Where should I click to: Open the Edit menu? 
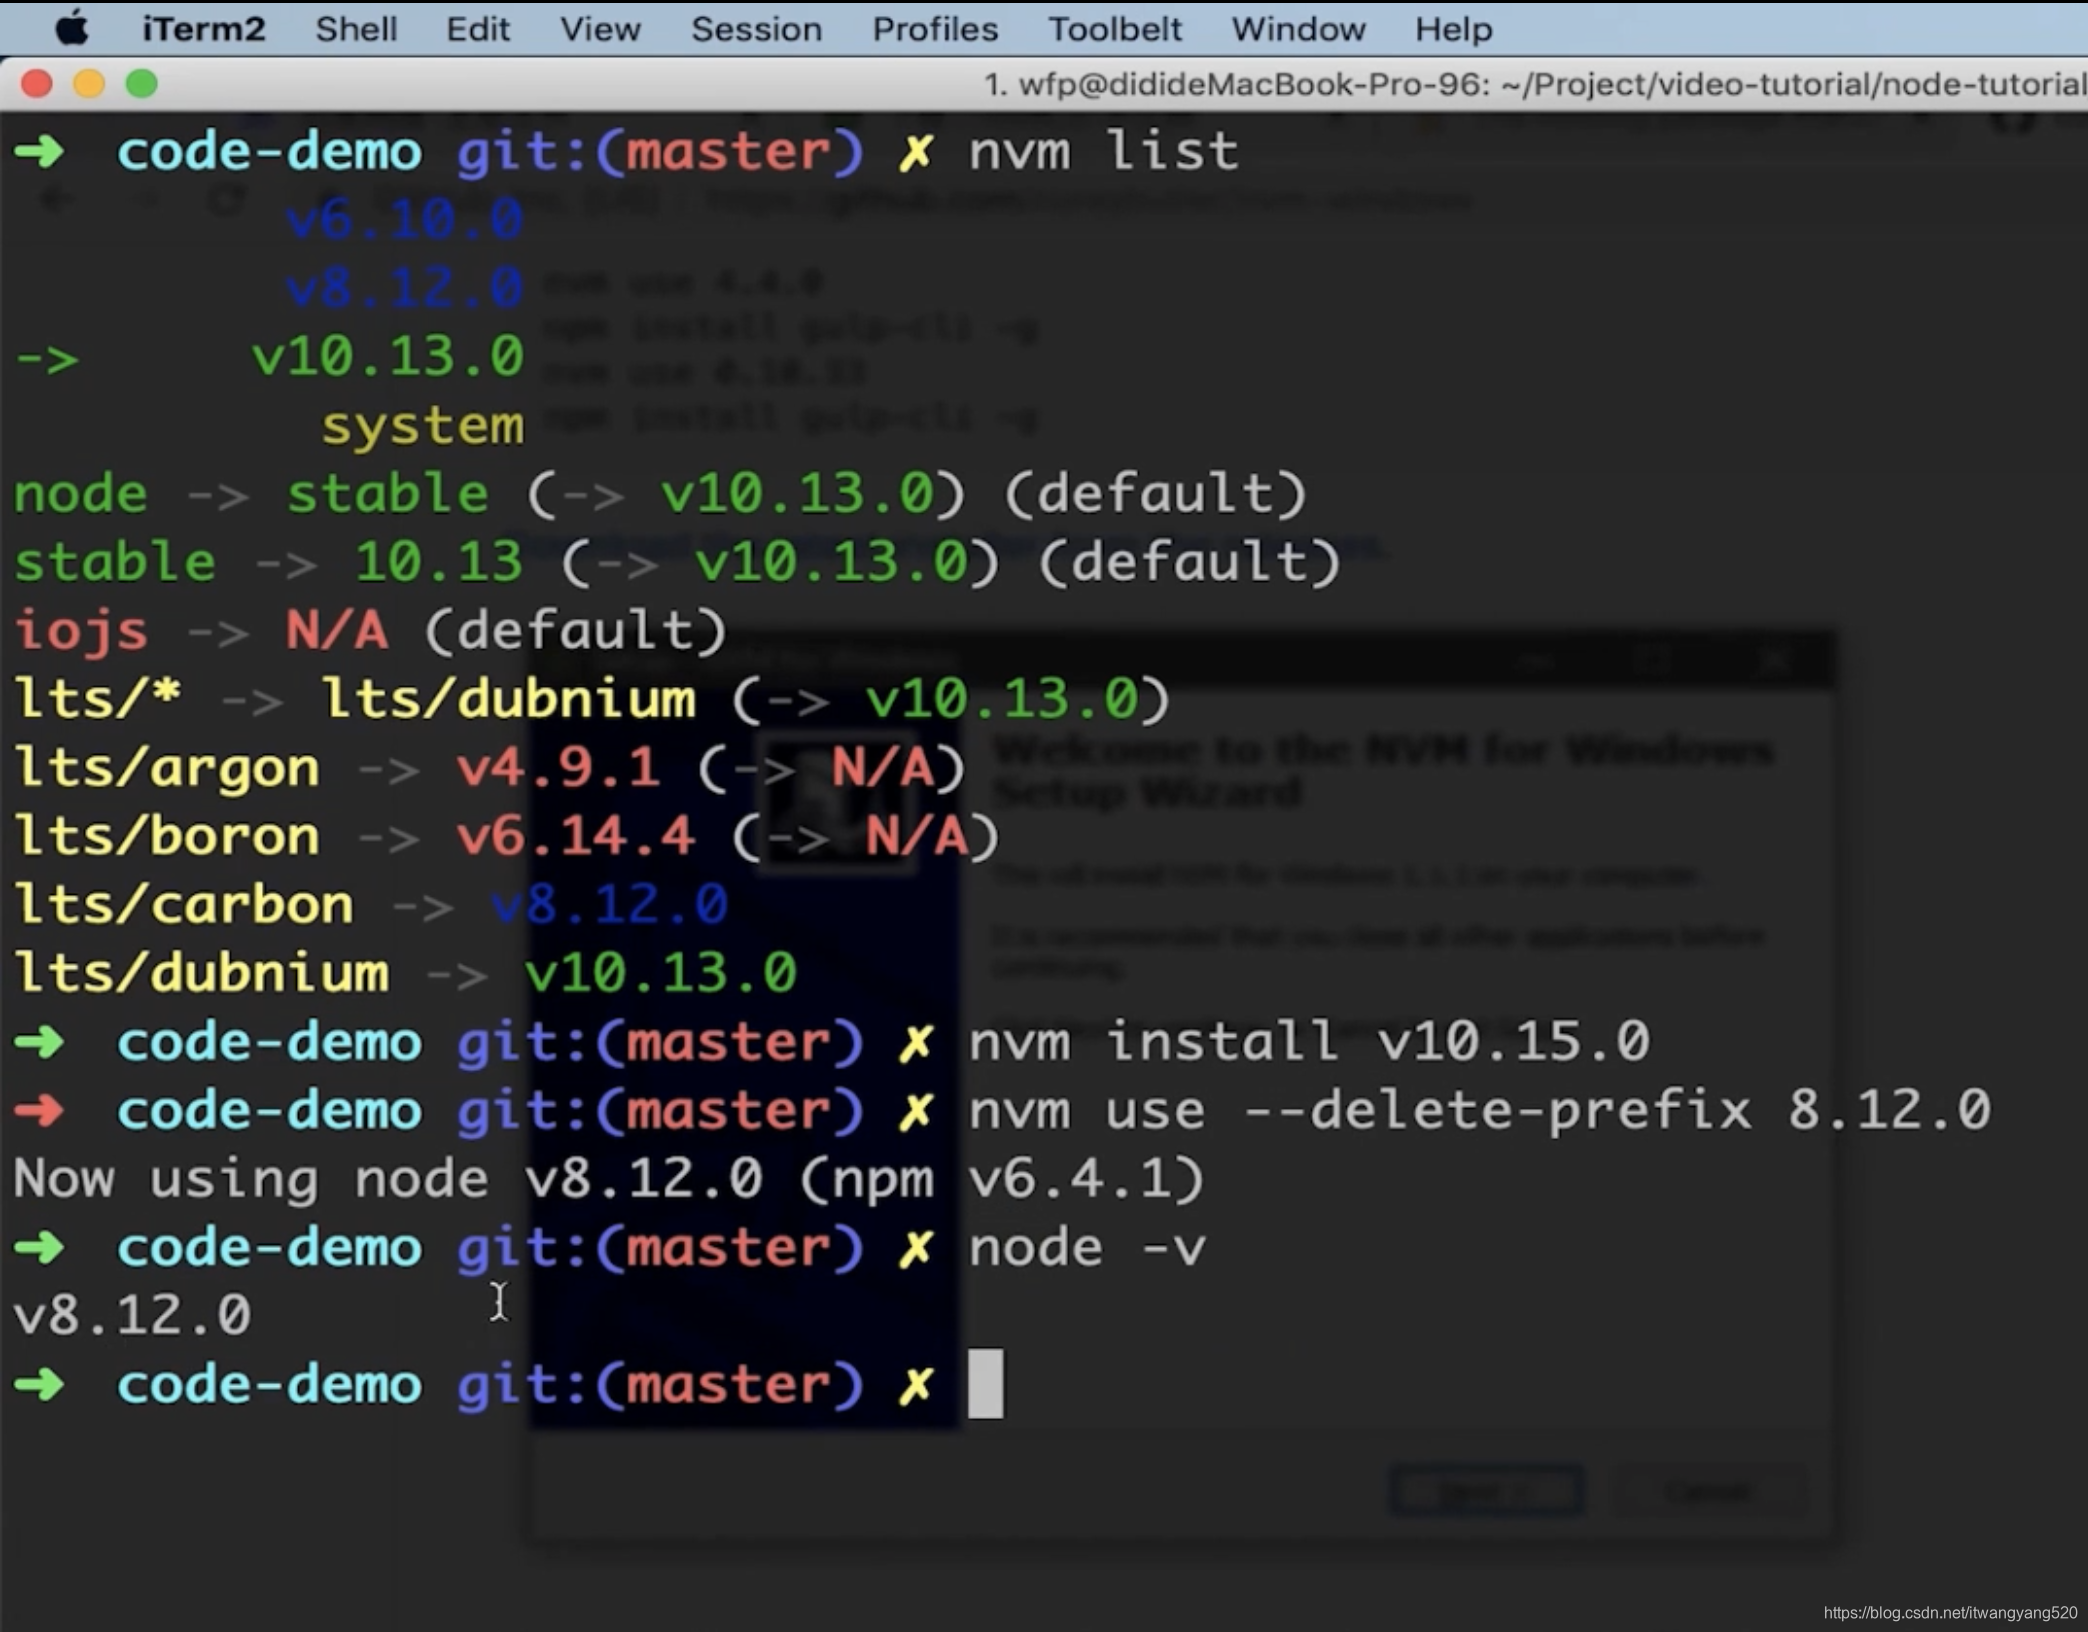[477, 29]
